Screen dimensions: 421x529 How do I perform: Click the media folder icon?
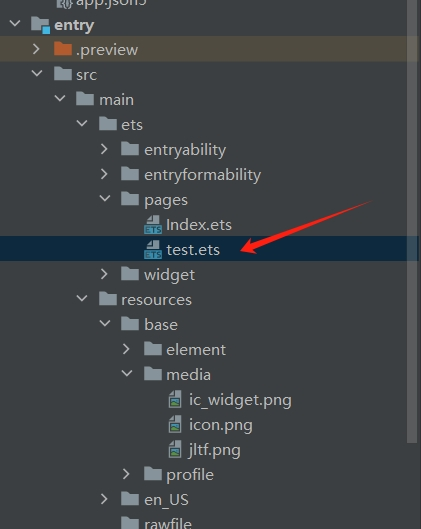[x=153, y=374]
